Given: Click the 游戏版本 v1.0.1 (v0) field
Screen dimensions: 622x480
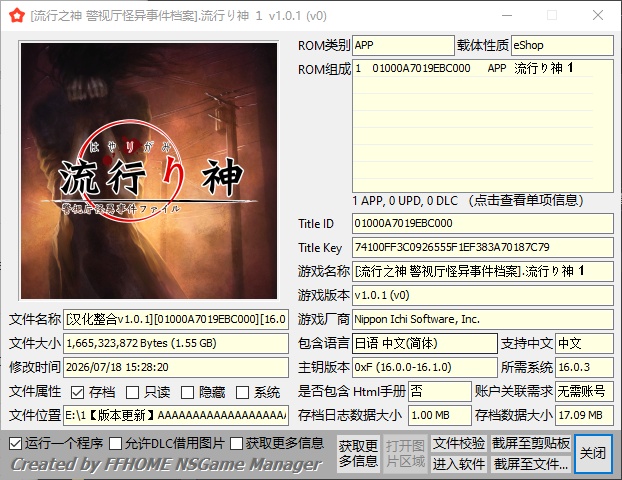Looking at the screenshot, I should (483, 296).
